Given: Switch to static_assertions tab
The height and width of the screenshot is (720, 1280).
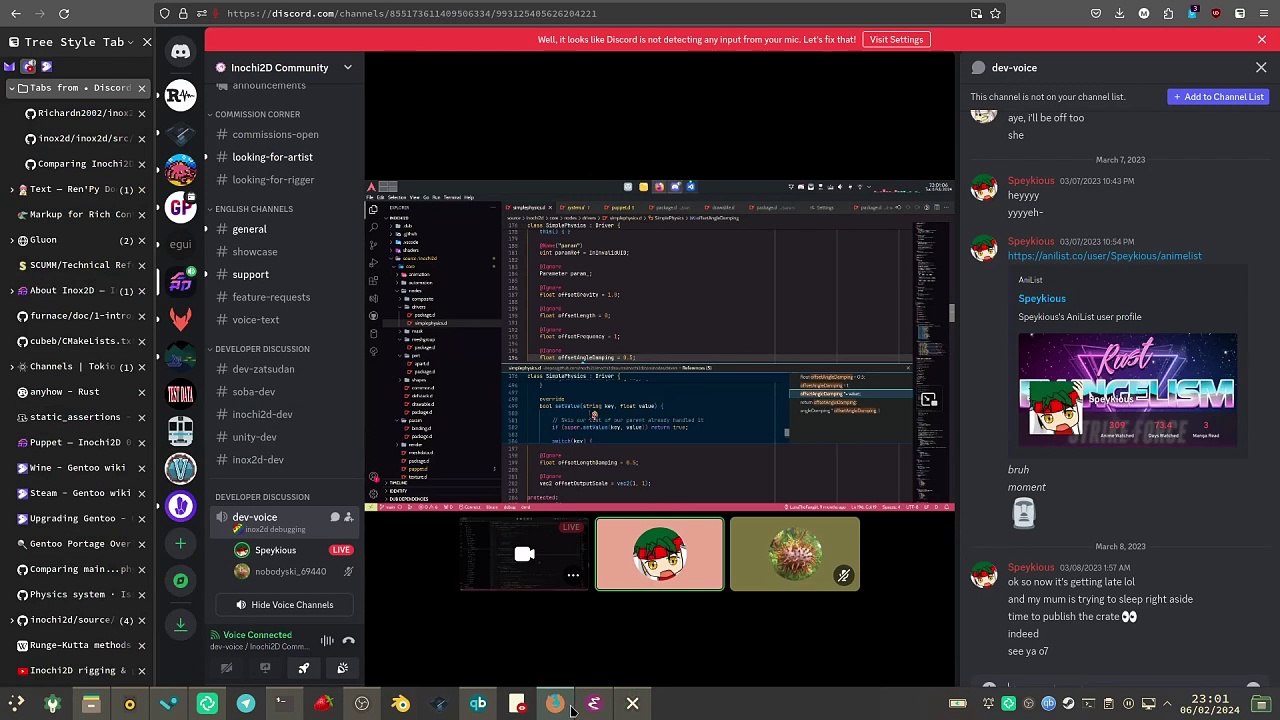Looking at the screenshot, I should pos(78,417).
